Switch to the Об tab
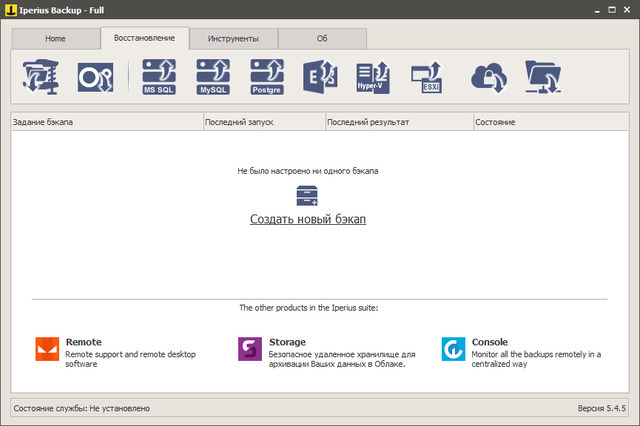The image size is (640, 426). pyautogui.click(x=322, y=39)
